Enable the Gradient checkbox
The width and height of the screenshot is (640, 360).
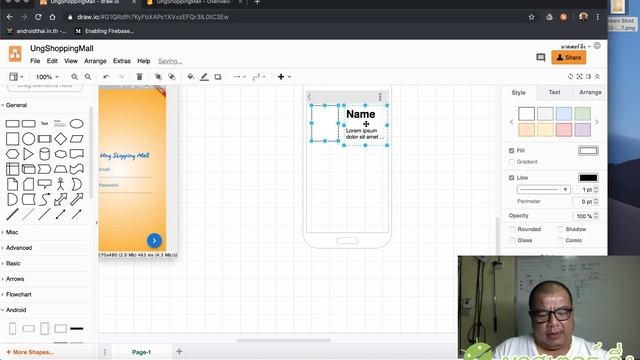(x=511, y=162)
